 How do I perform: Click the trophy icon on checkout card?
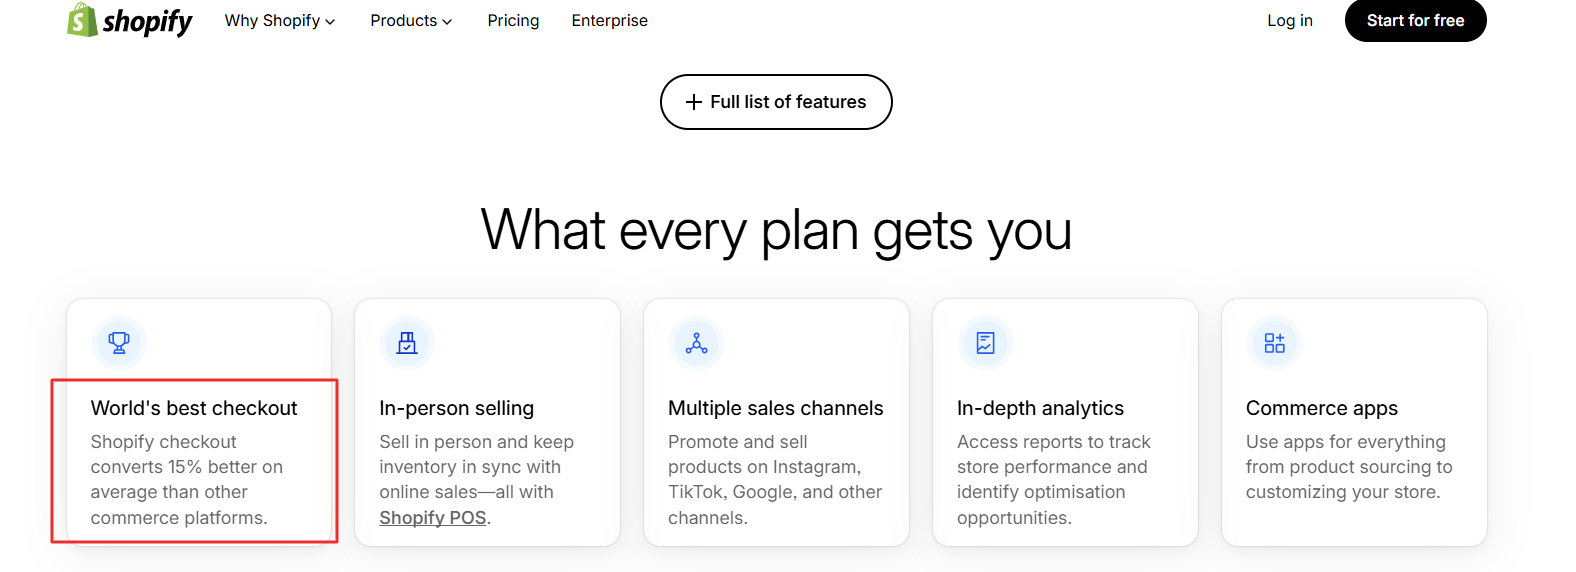[x=119, y=343]
